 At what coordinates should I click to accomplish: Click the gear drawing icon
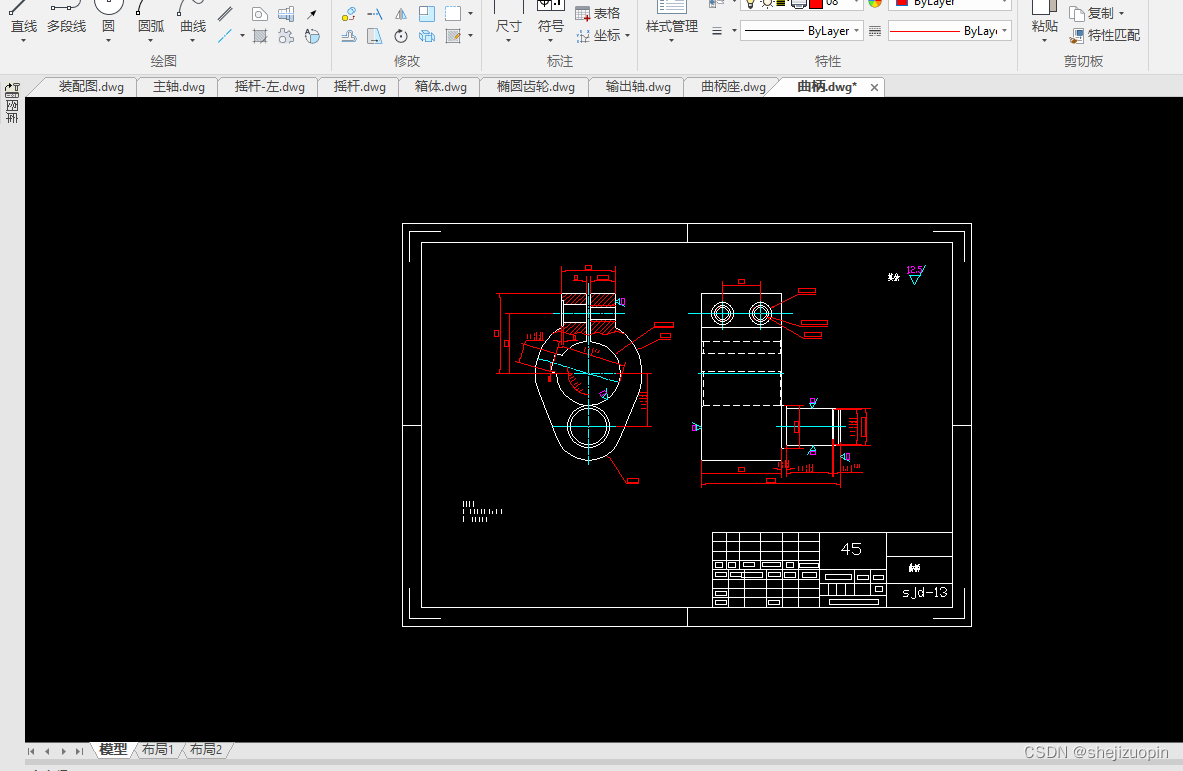[x=286, y=35]
